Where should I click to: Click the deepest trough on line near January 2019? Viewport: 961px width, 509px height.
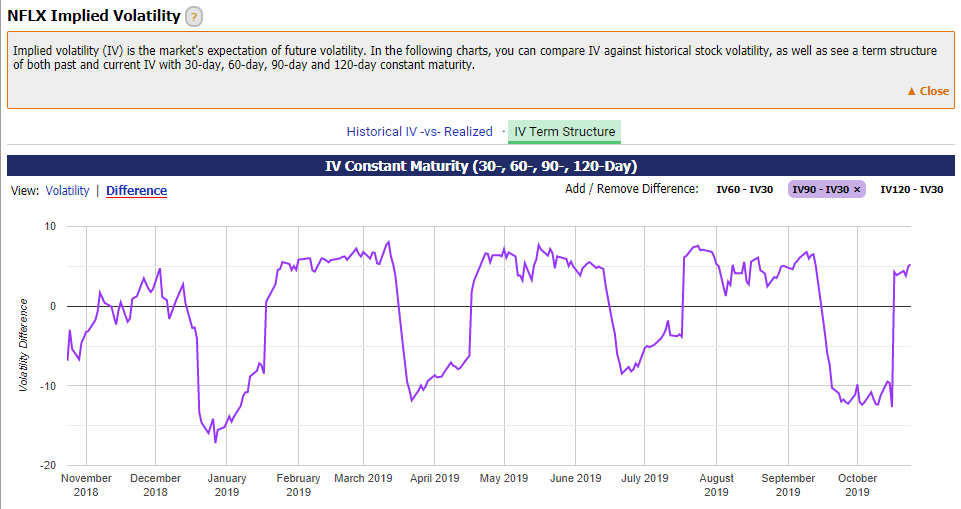point(215,441)
